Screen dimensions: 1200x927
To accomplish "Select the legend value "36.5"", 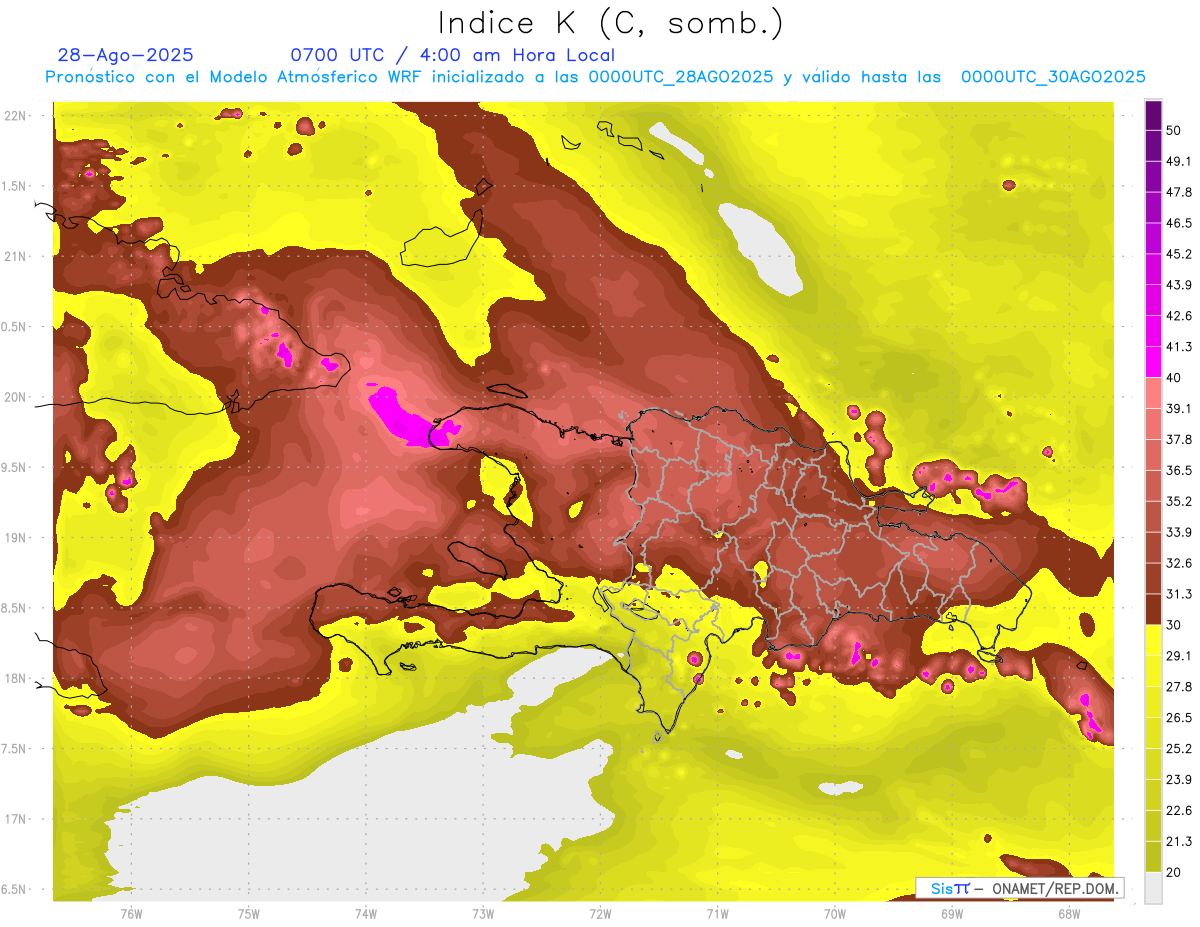I will [x=1178, y=470].
